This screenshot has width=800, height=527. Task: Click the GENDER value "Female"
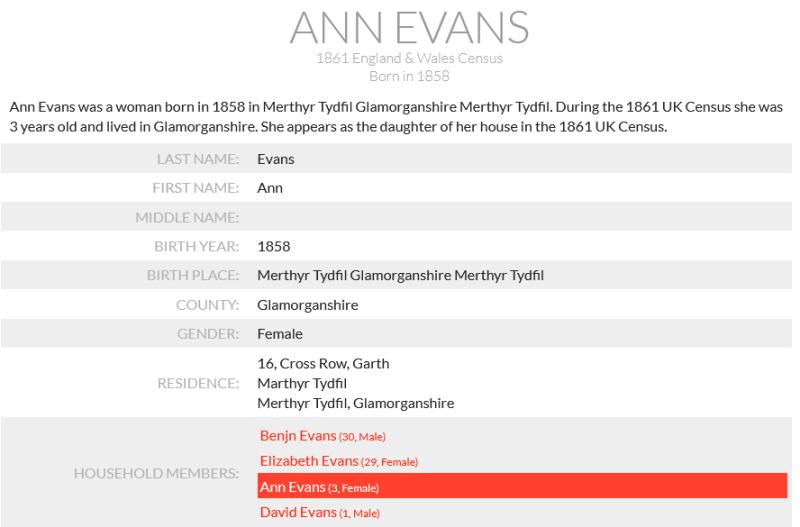pos(280,334)
